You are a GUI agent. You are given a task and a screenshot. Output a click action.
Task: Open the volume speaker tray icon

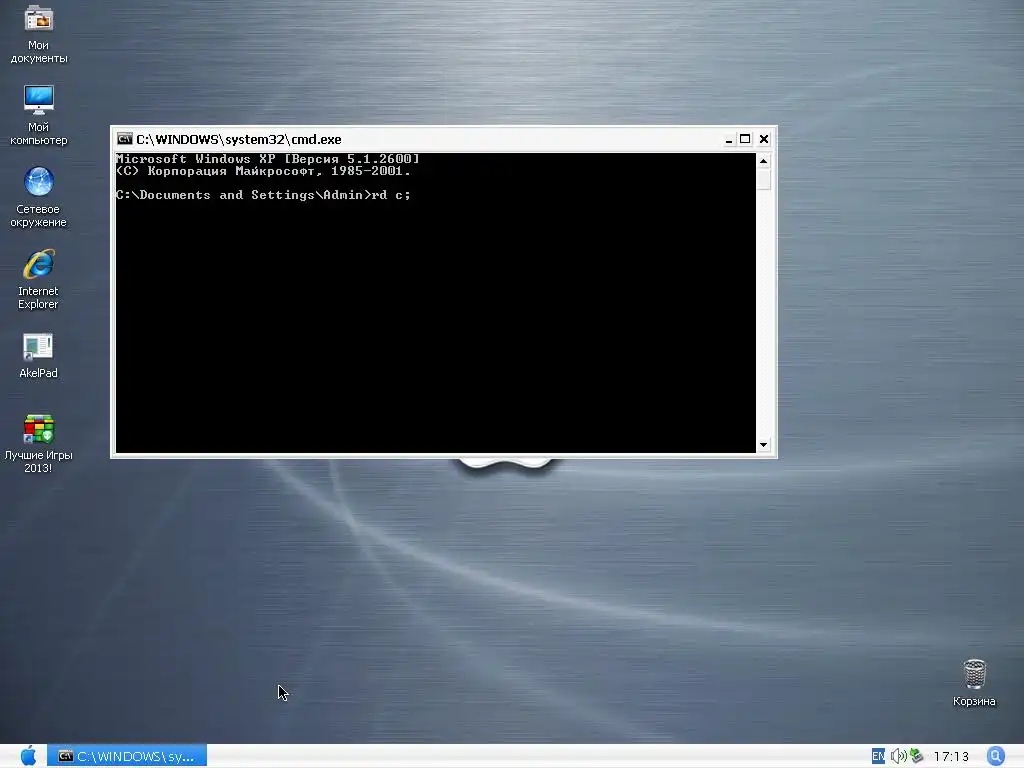(x=898, y=756)
